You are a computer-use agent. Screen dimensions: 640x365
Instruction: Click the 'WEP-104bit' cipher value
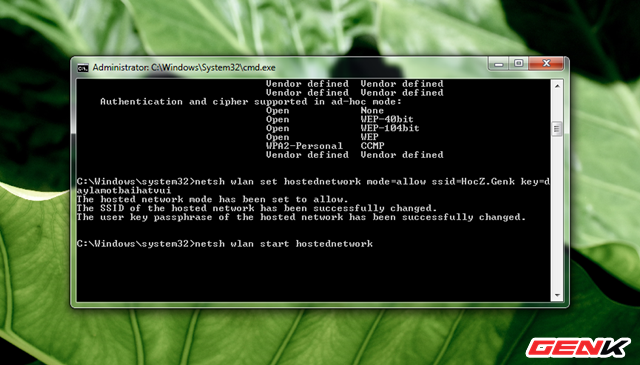point(390,129)
